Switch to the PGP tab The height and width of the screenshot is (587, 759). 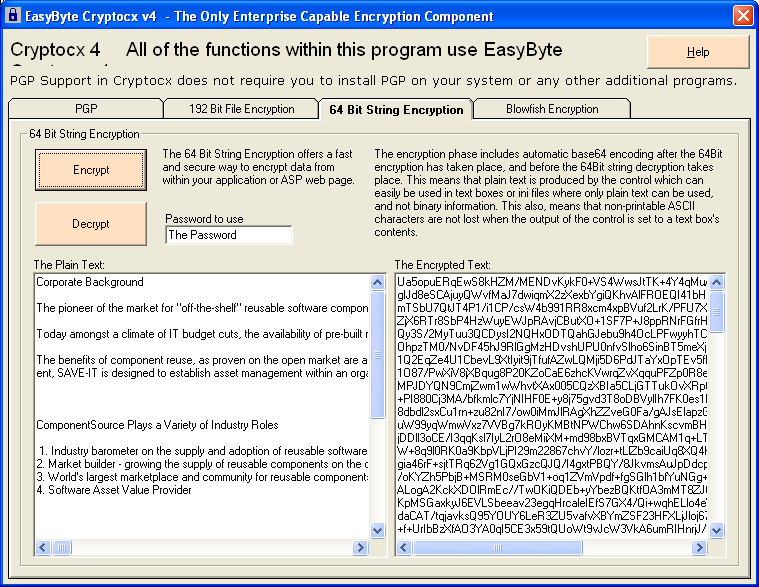(86, 109)
